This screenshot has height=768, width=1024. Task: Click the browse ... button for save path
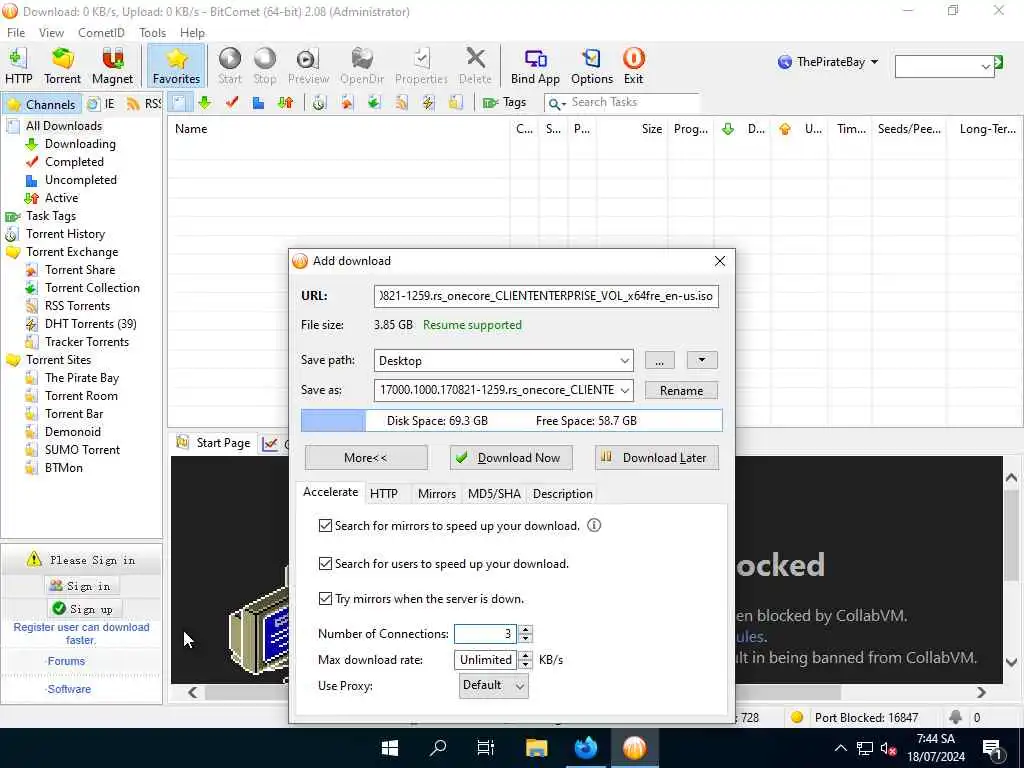[660, 360]
